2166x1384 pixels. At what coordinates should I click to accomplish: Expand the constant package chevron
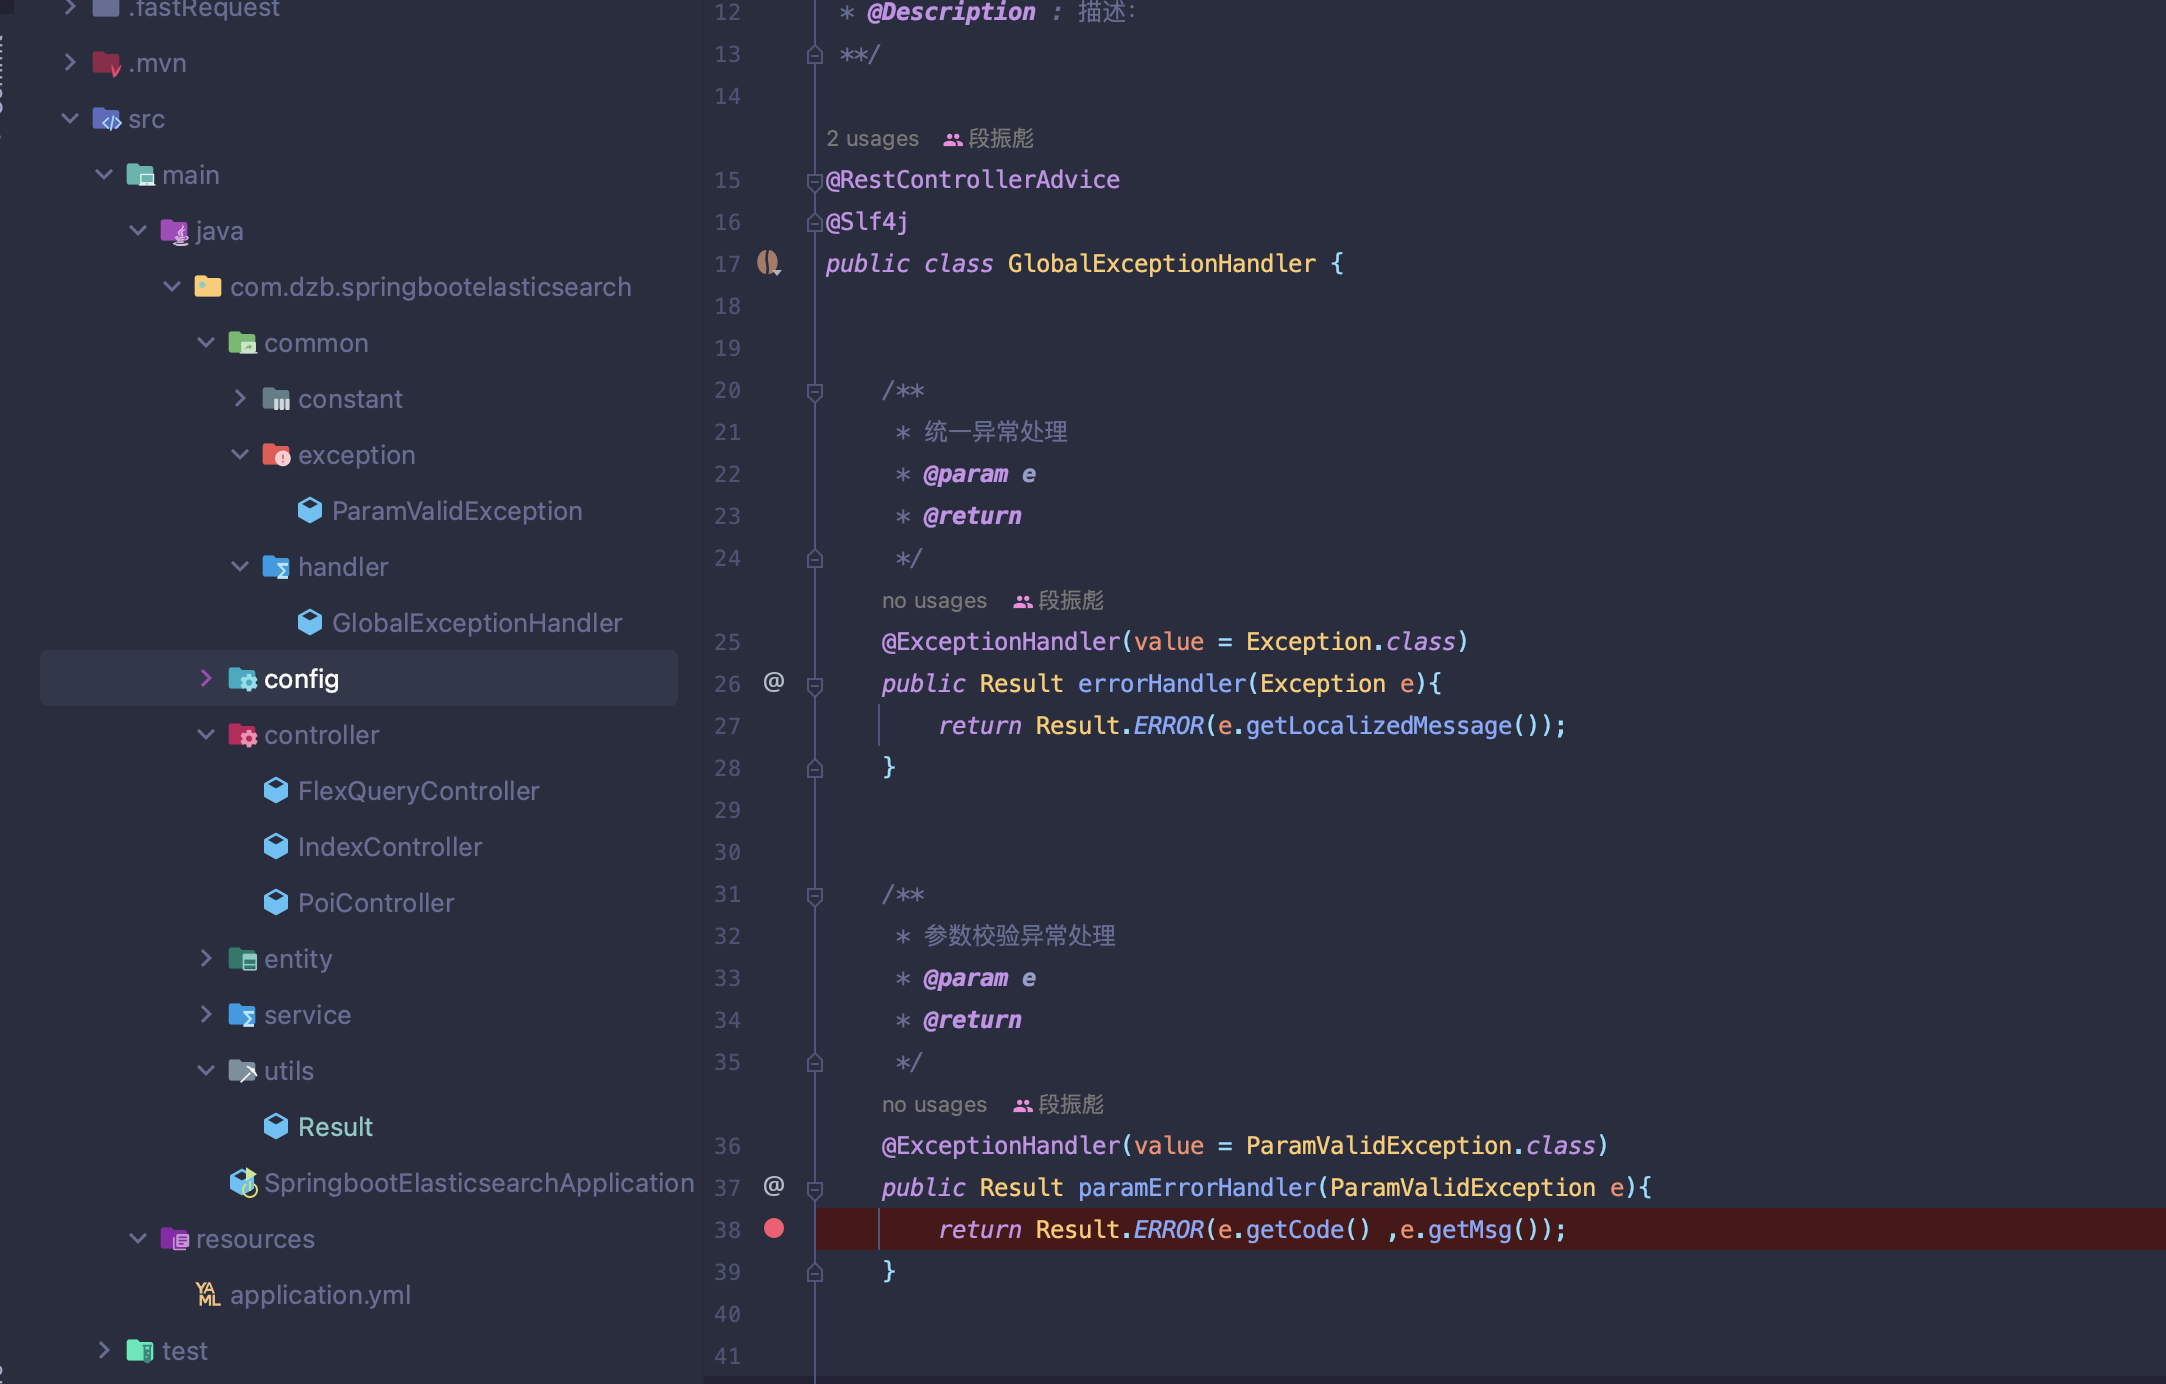(240, 399)
